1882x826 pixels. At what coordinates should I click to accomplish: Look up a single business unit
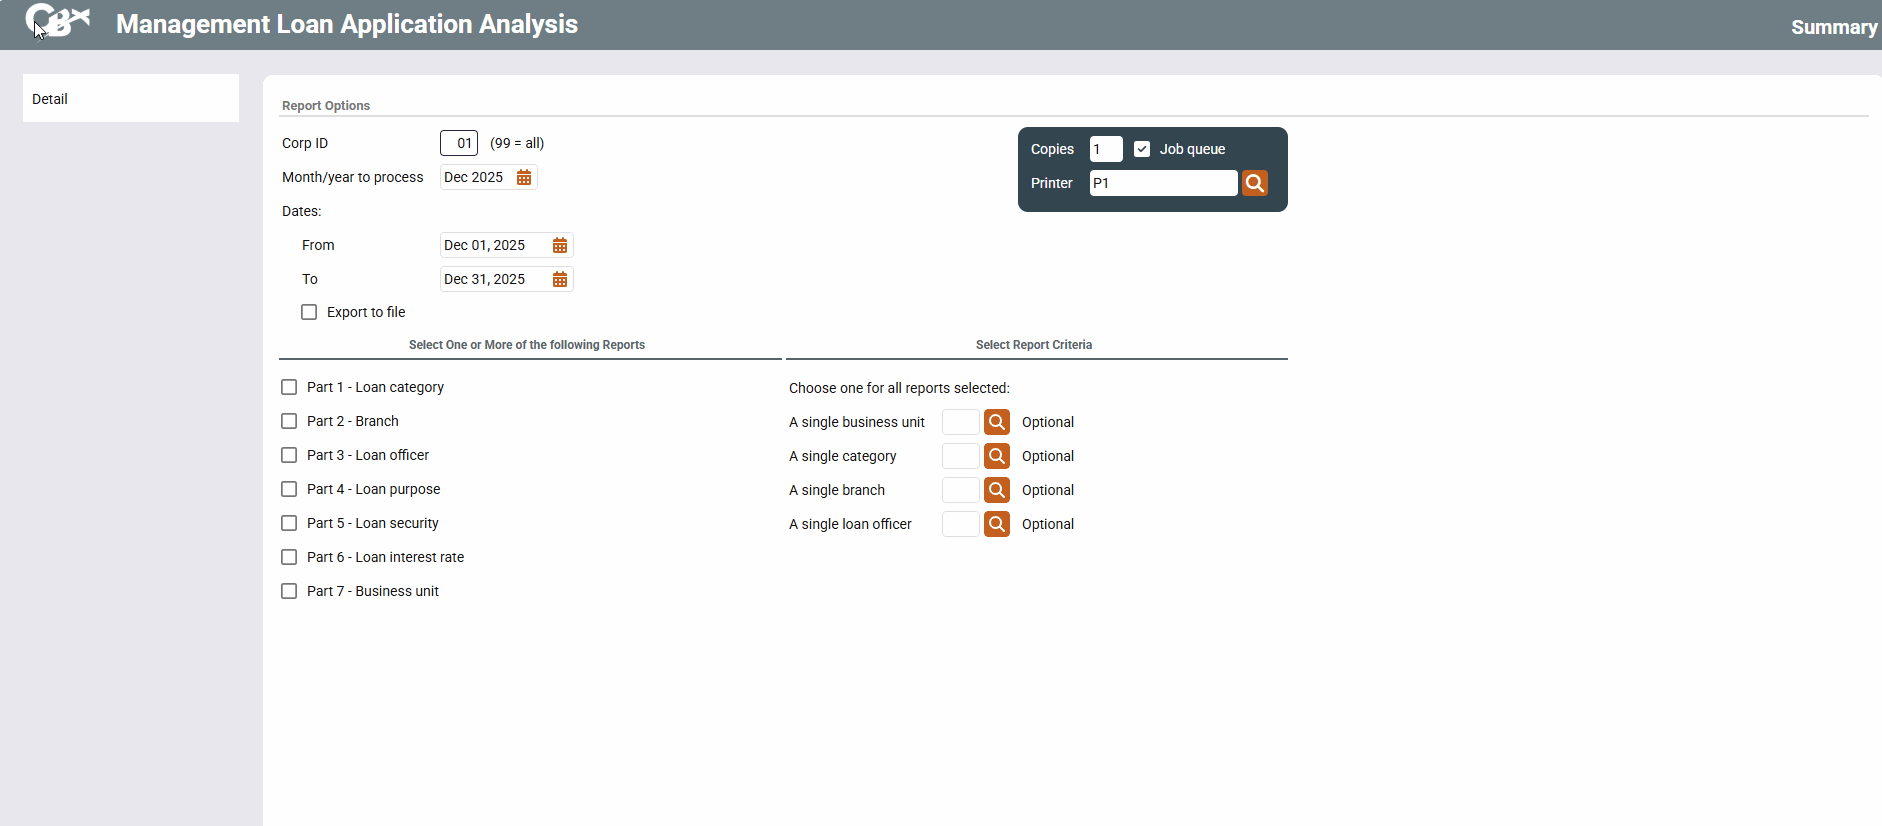point(996,422)
